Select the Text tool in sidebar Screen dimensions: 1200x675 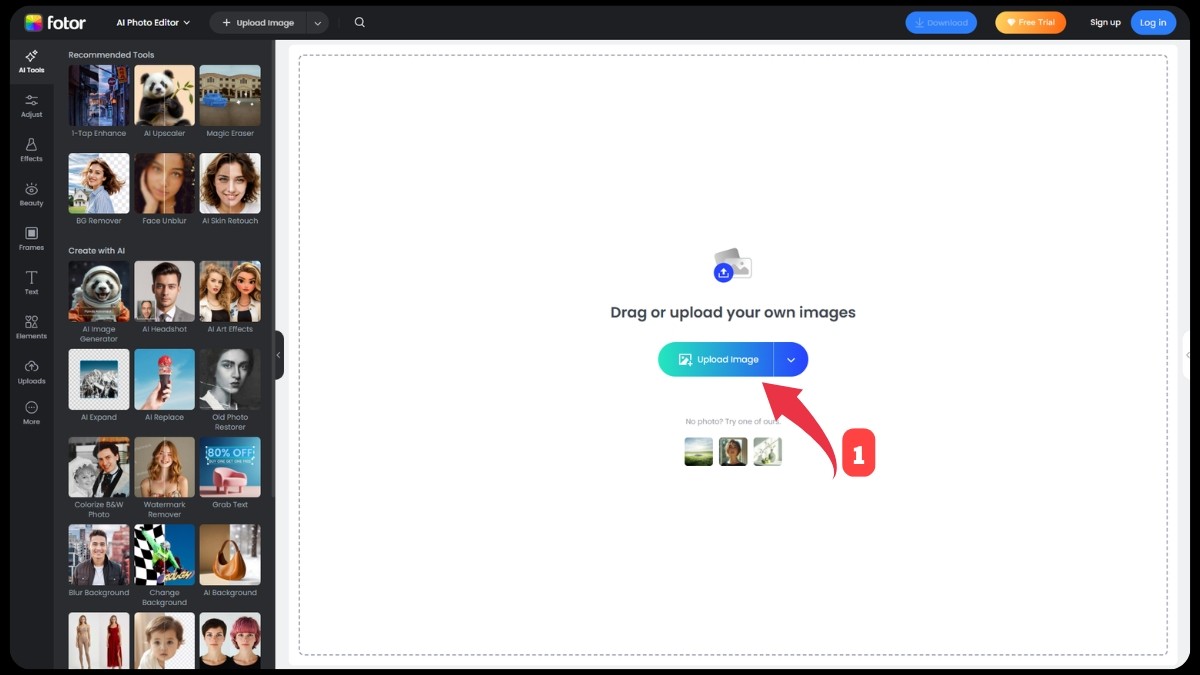click(31, 282)
